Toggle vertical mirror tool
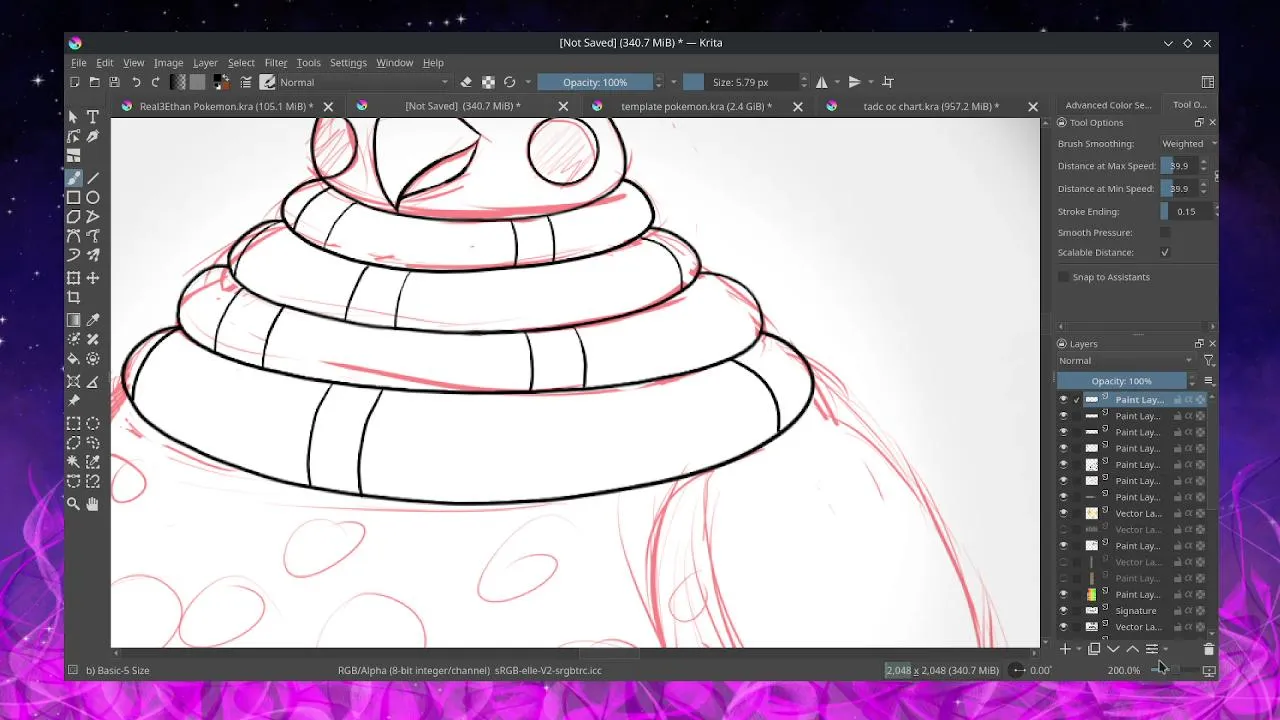Screen dimensions: 1280x720 pyautogui.click(x=855, y=82)
